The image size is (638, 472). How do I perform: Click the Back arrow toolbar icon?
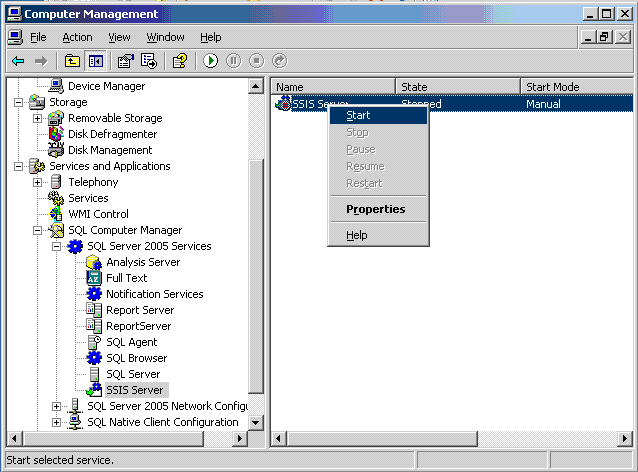tap(18, 61)
